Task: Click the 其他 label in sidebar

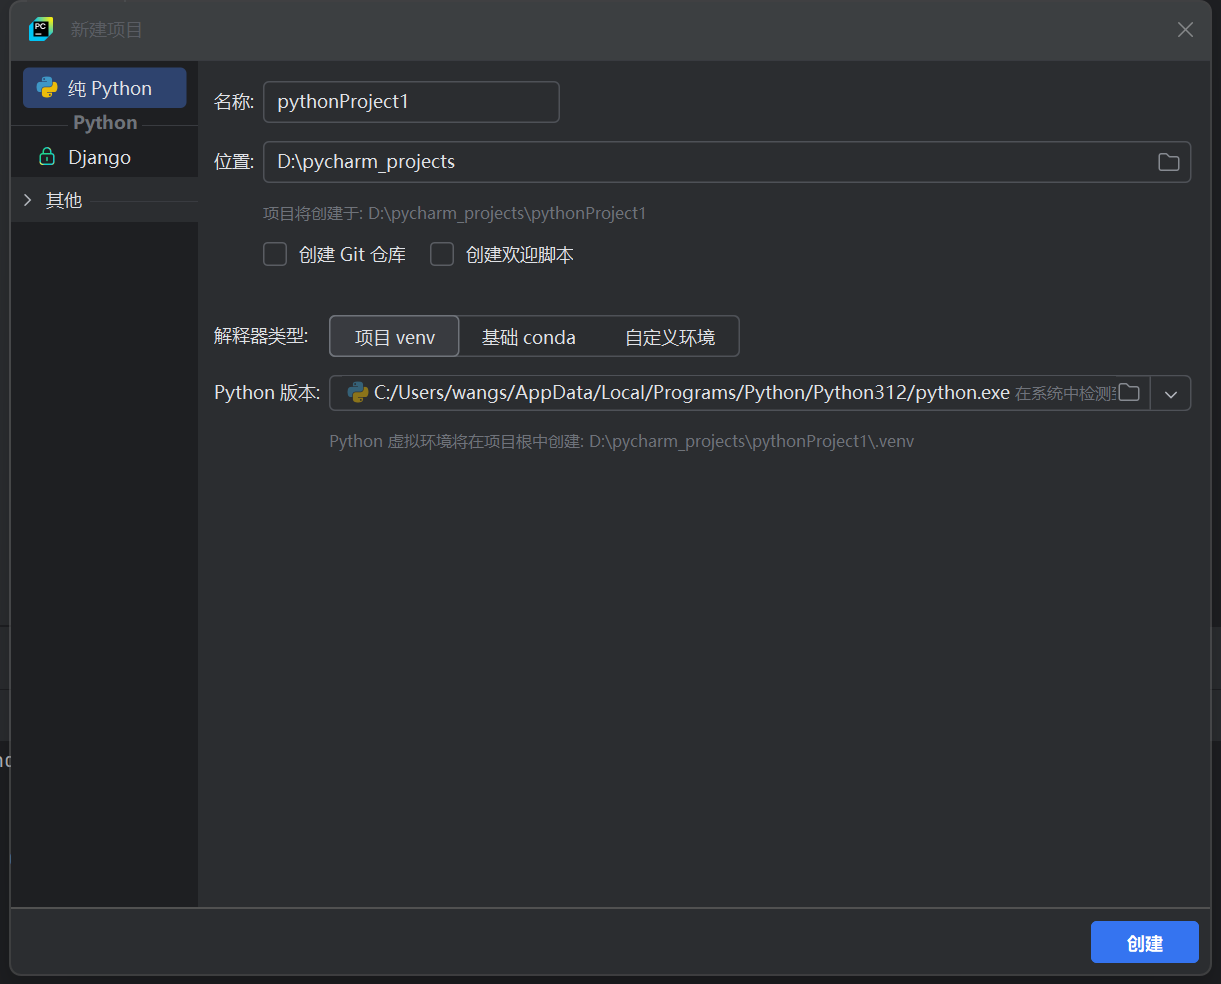Action: (x=64, y=200)
